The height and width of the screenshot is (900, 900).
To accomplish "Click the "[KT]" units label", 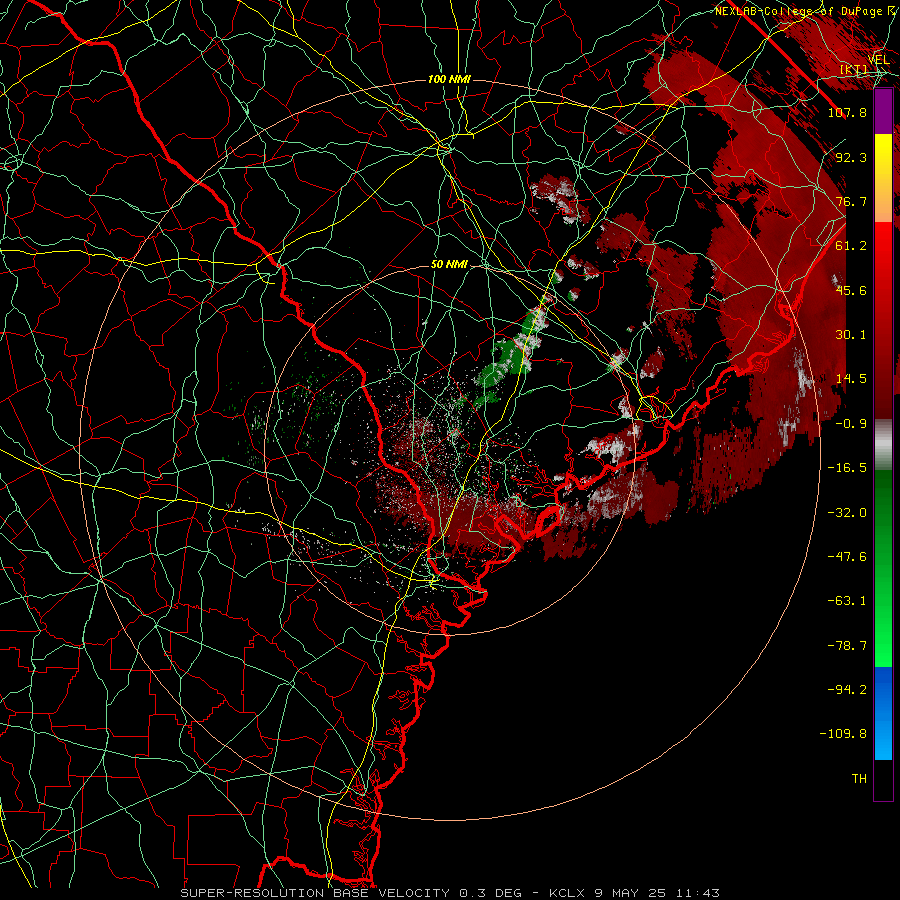I will [854, 70].
